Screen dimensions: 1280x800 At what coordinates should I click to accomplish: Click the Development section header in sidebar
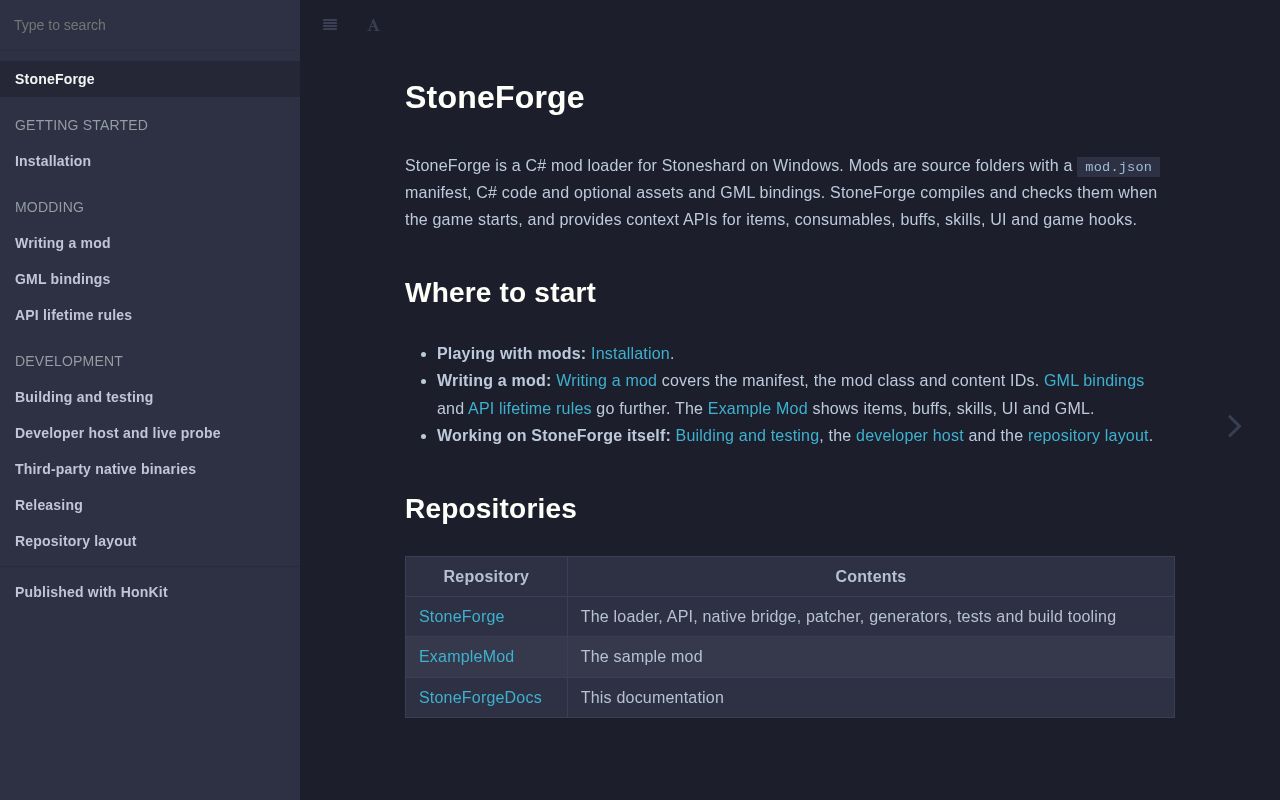tap(69, 361)
